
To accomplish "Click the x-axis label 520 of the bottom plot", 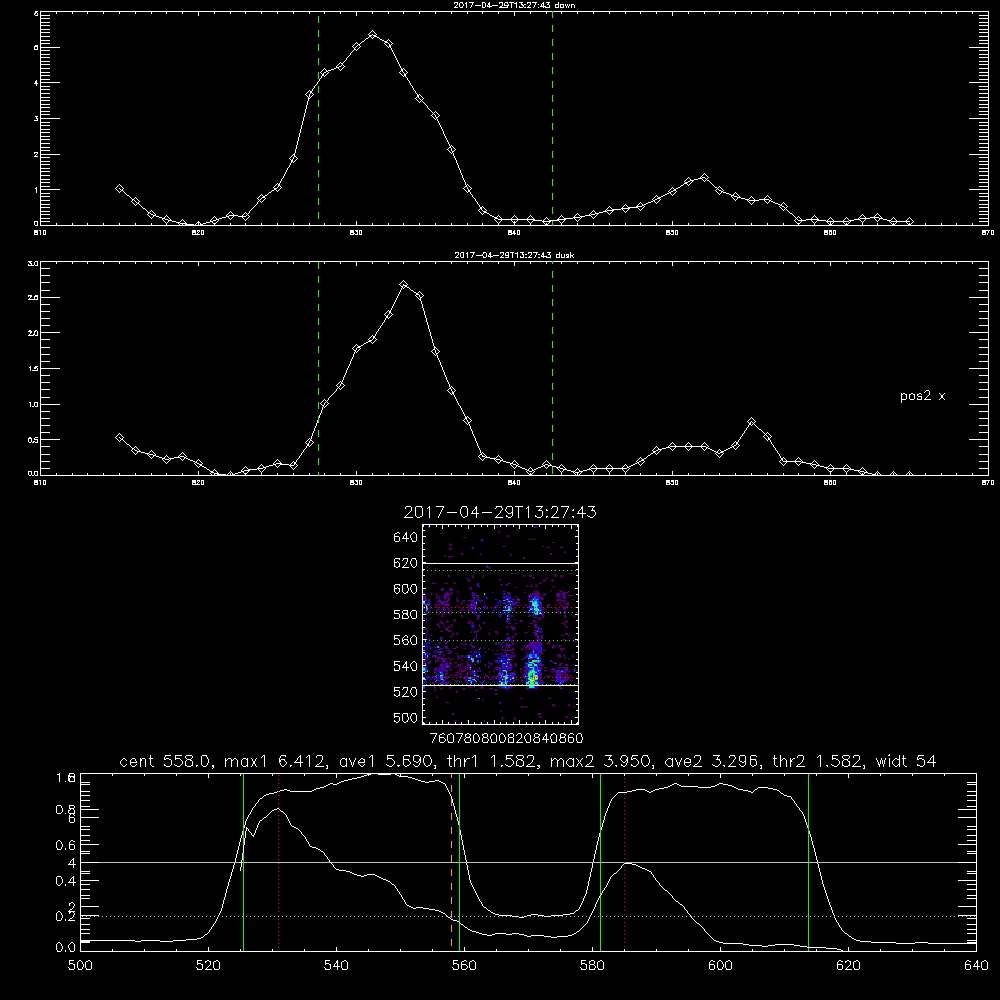I will [x=208, y=965].
